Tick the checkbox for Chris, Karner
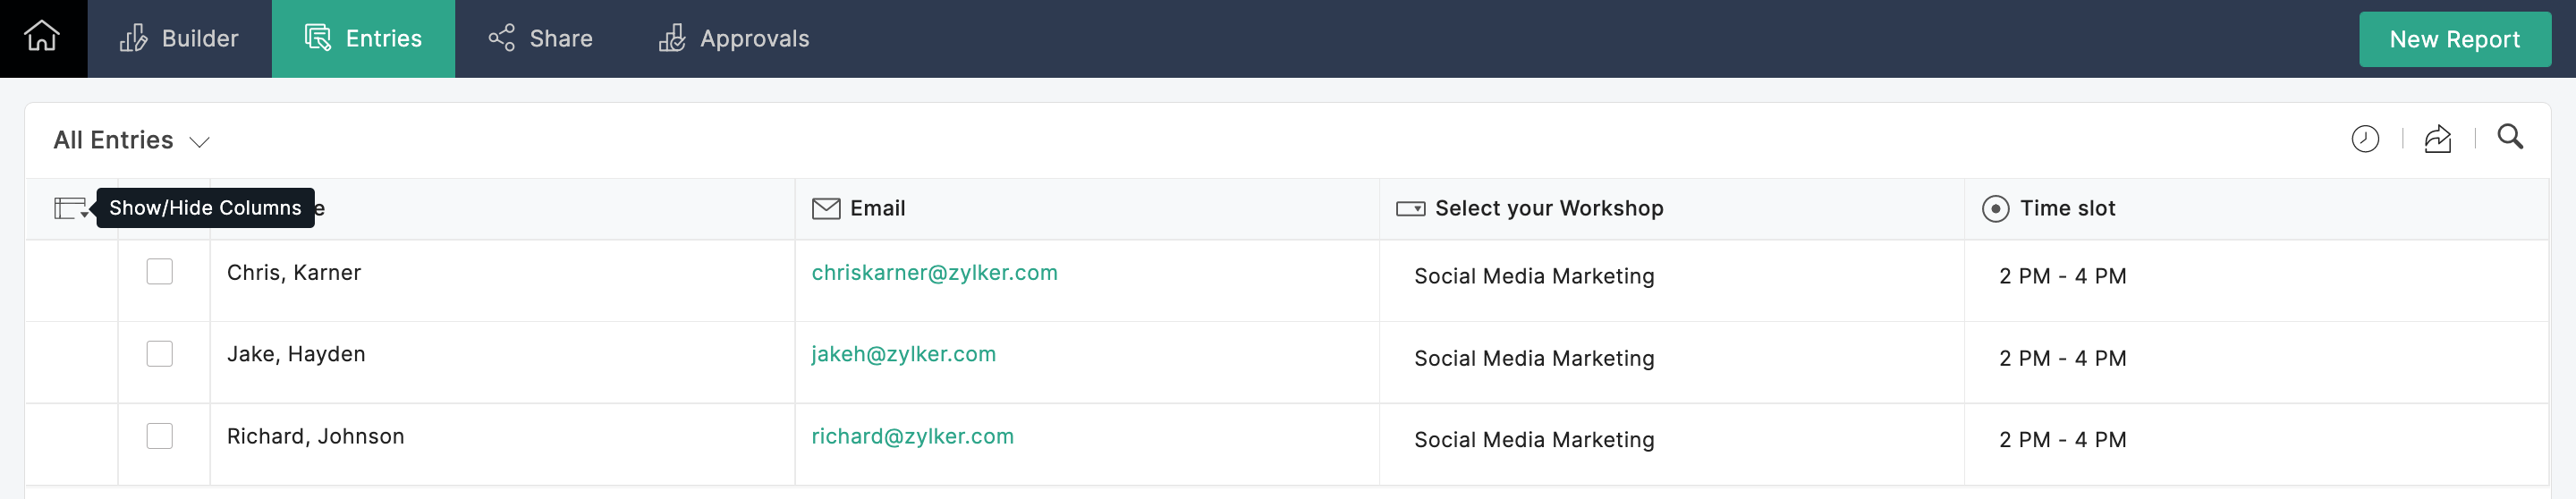Image resolution: width=2576 pixels, height=499 pixels. click(x=160, y=272)
